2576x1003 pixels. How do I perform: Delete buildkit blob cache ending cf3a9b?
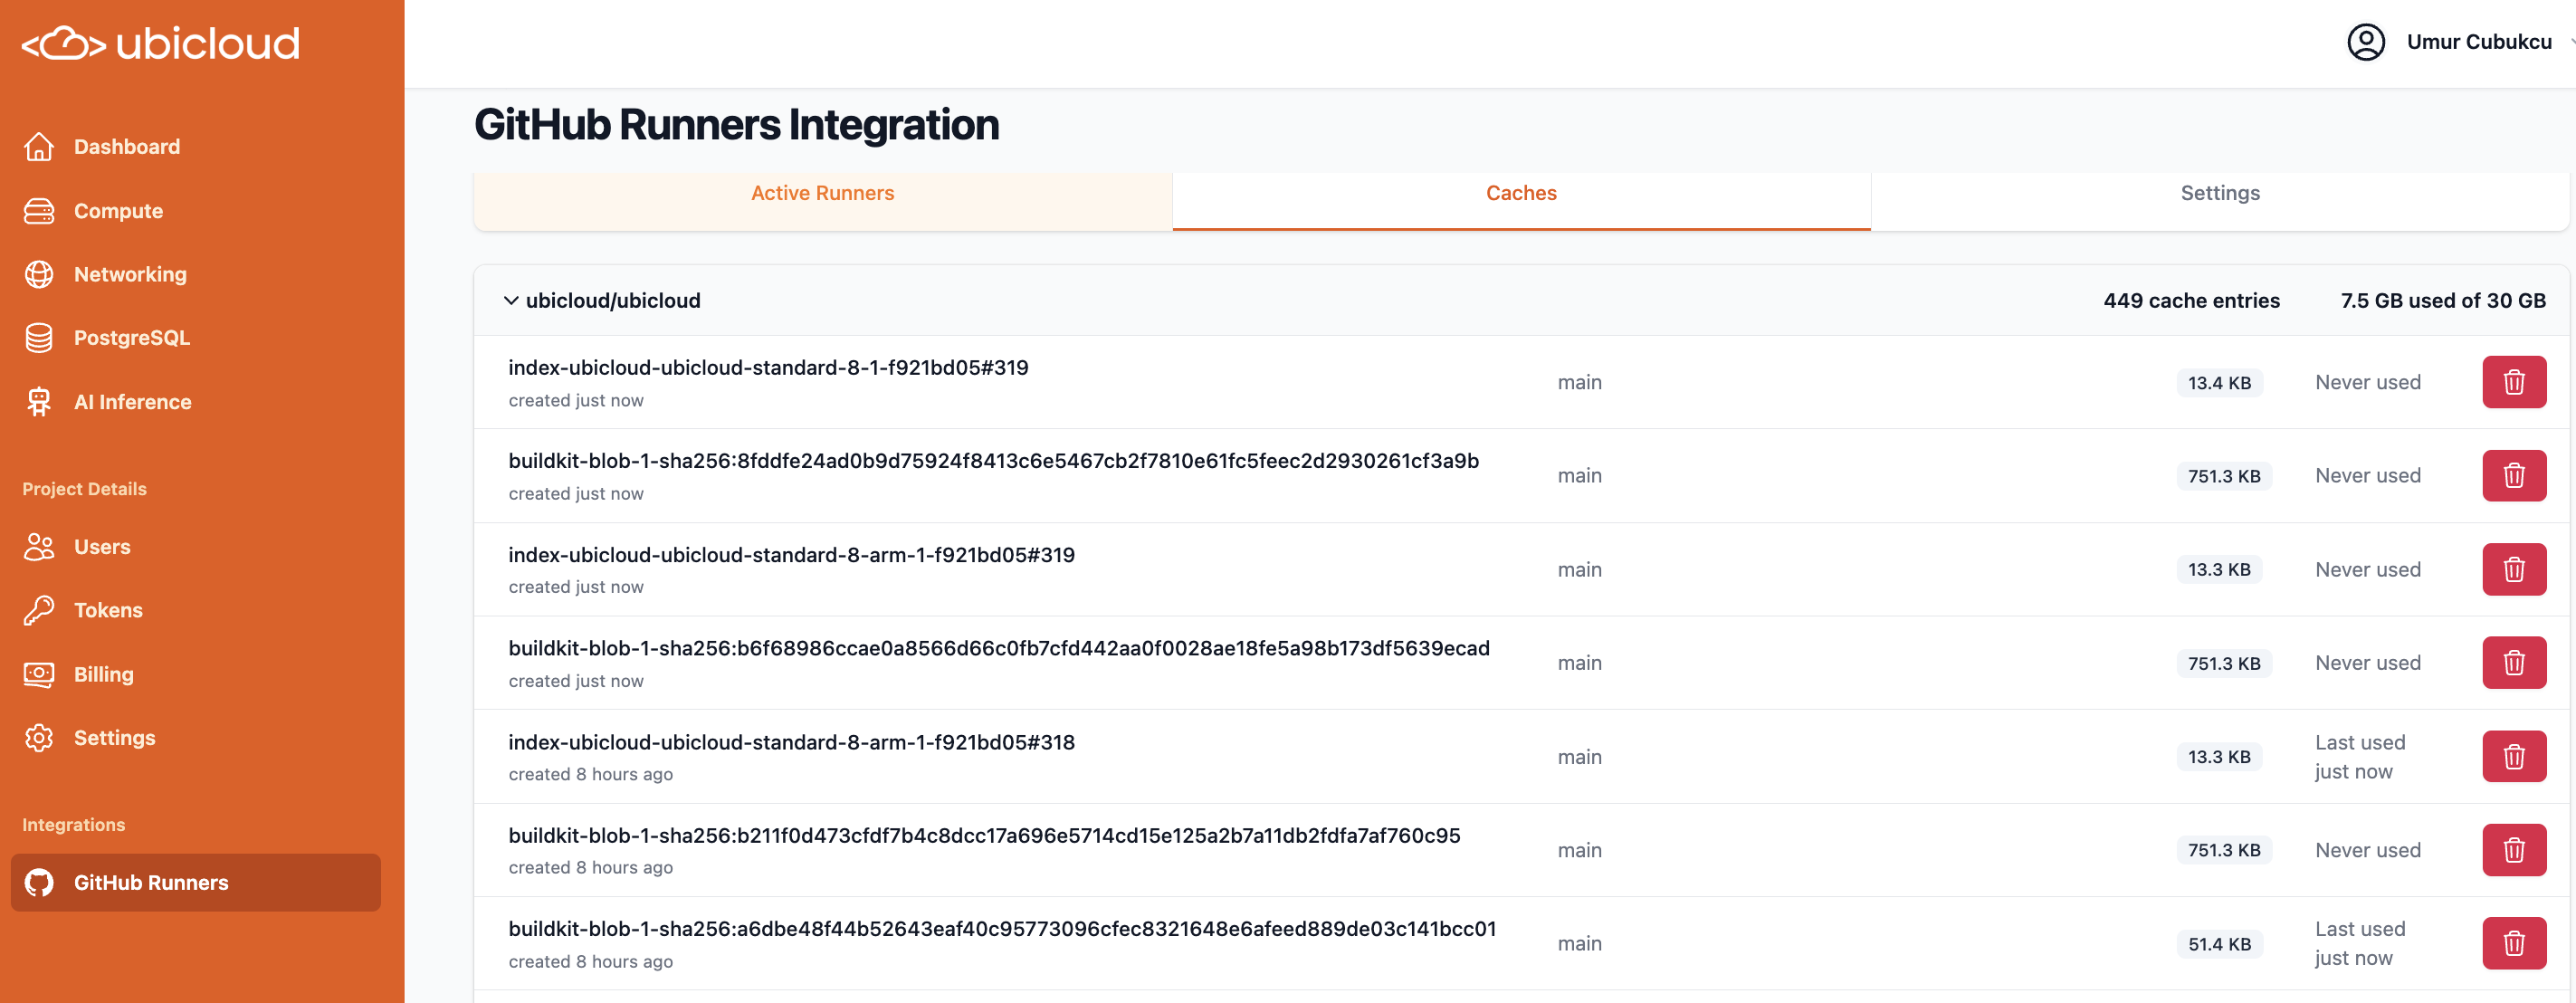click(2513, 475)
